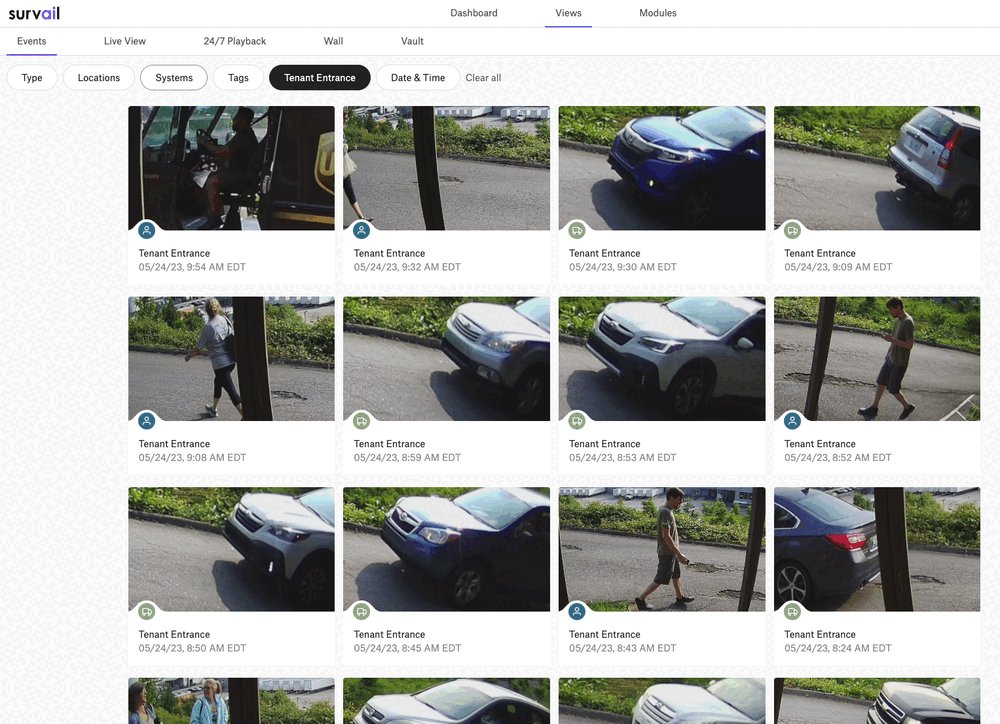The width and height of the screenshot is (1000, 724).
Task: Switch to the Events sub-tab
Action: pyautogui.click(x=32, y=41)
